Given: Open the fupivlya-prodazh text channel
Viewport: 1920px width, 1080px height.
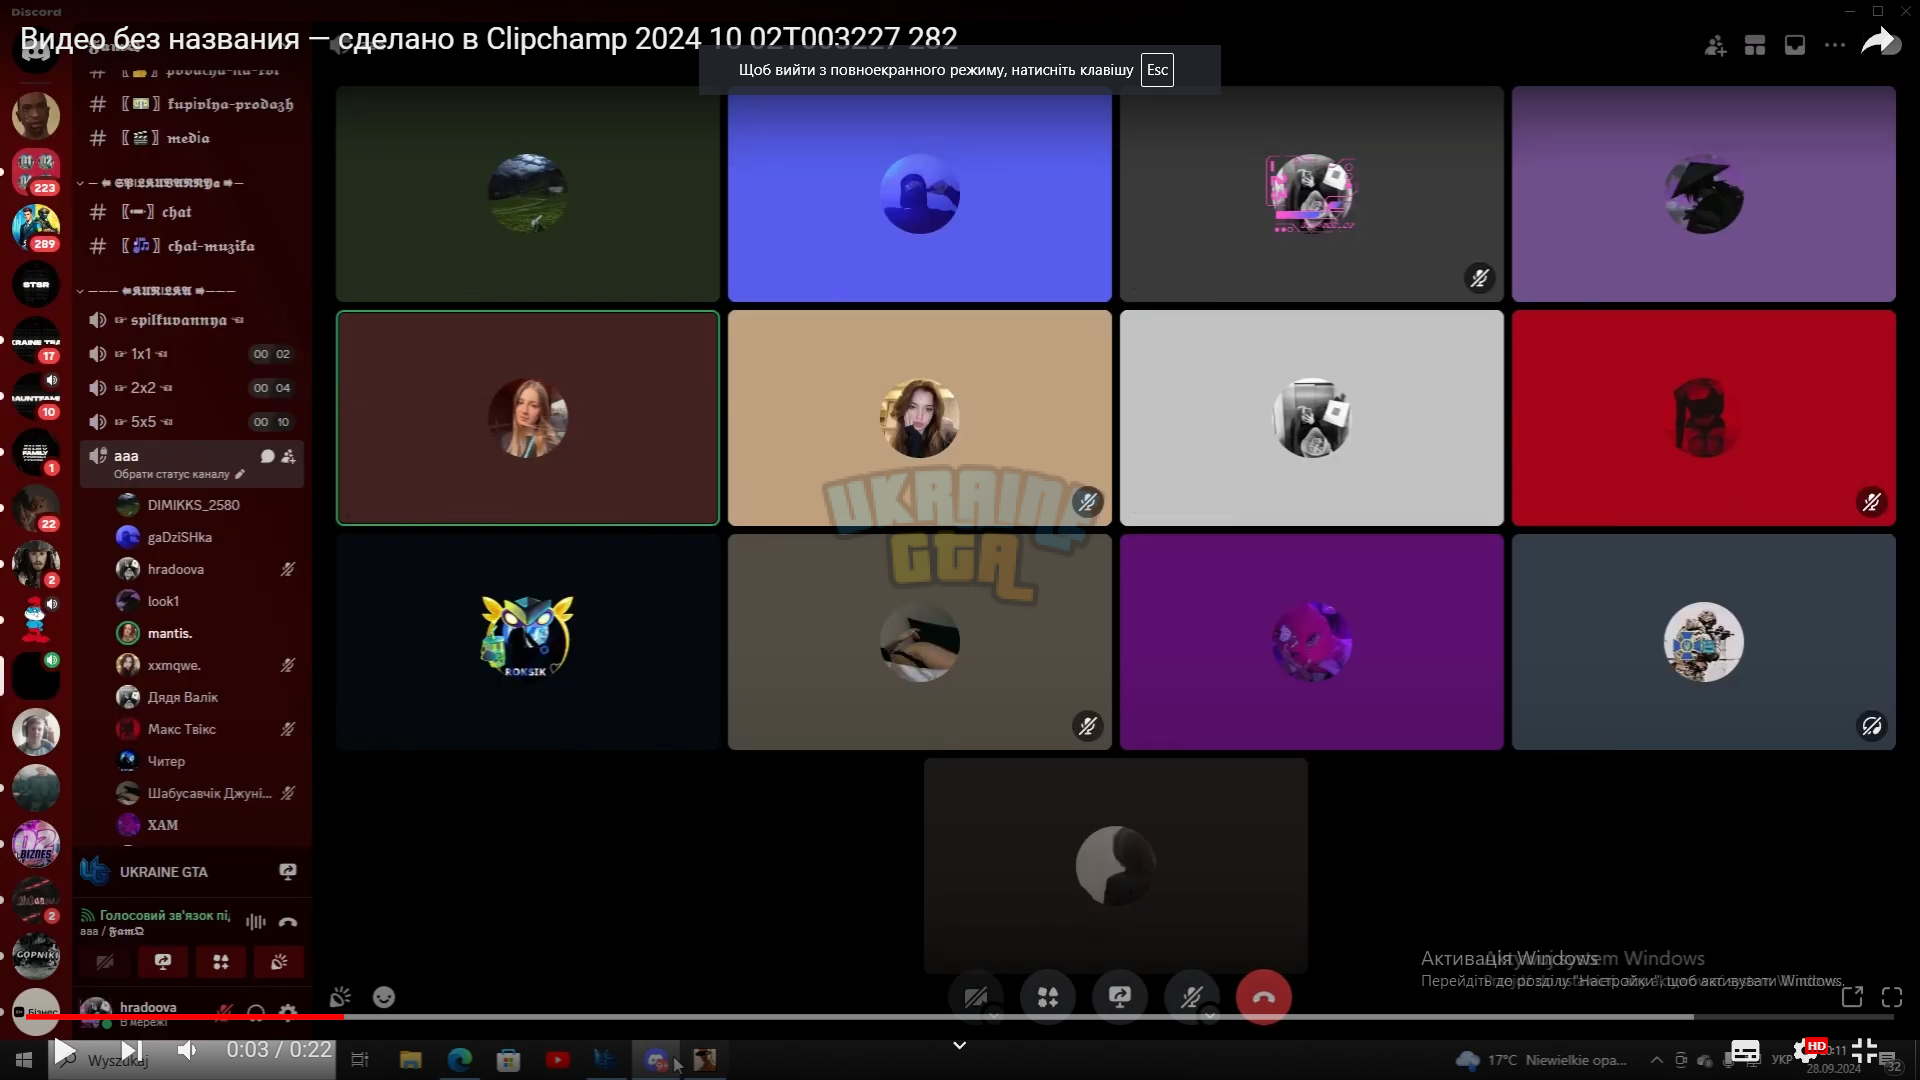Looking at the screenshot, I should click(x=192, y=104).
